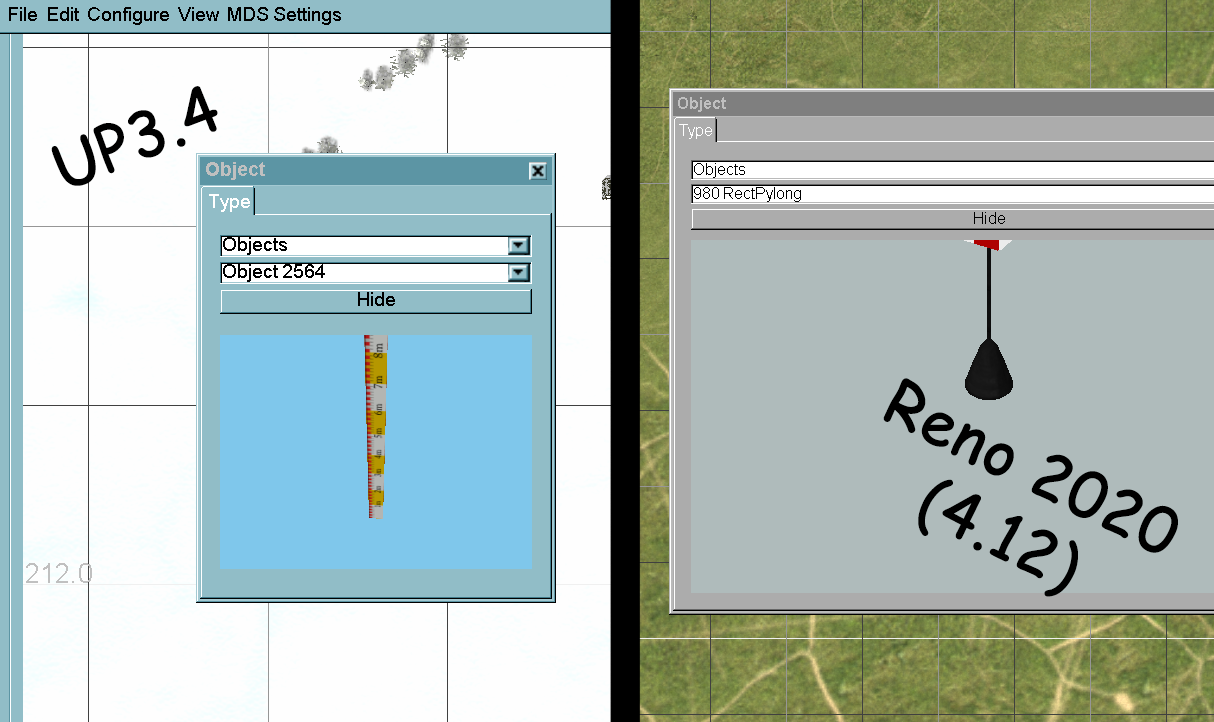This screenshot has height=722, width=1214.
Task: Select the Type tab in Reno 2020 Object window
Action: coord(696,130)
